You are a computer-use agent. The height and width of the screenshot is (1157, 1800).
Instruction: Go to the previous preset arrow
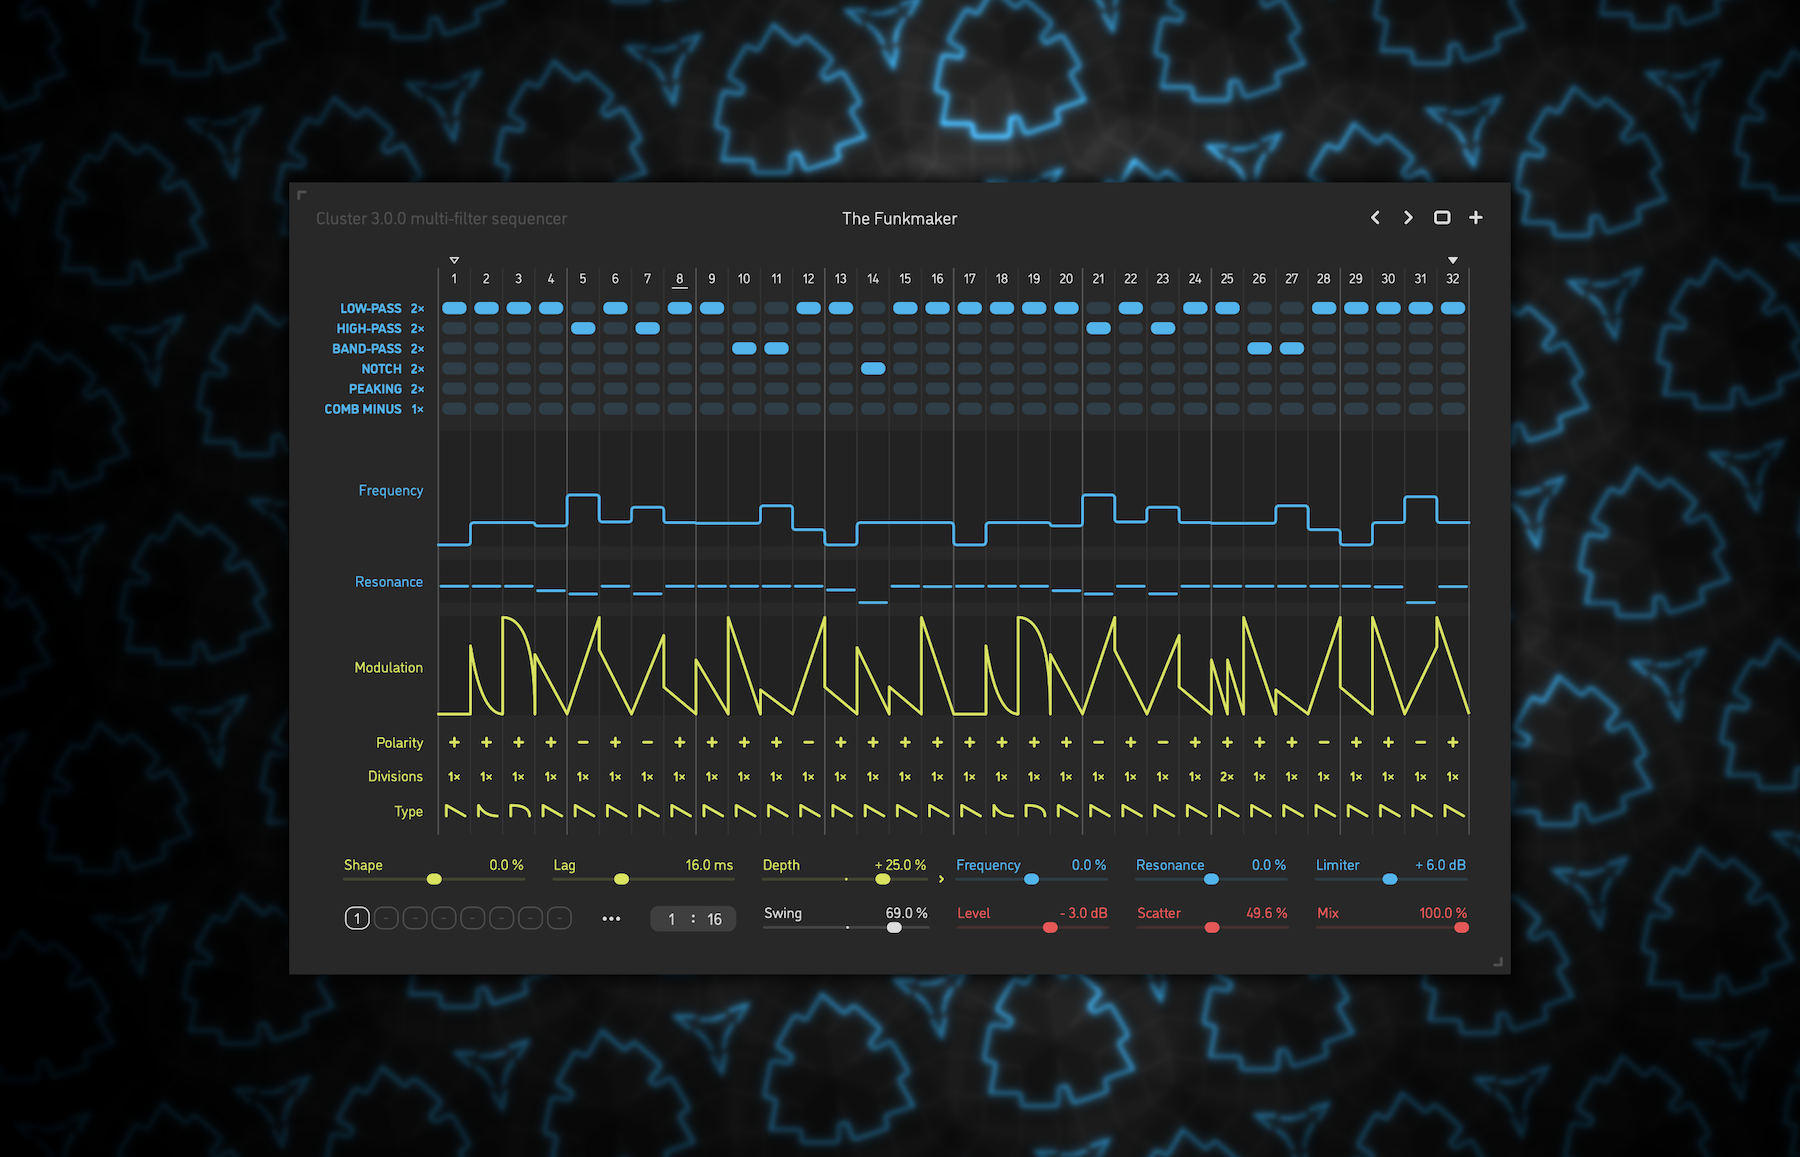tap(1375, 218)
